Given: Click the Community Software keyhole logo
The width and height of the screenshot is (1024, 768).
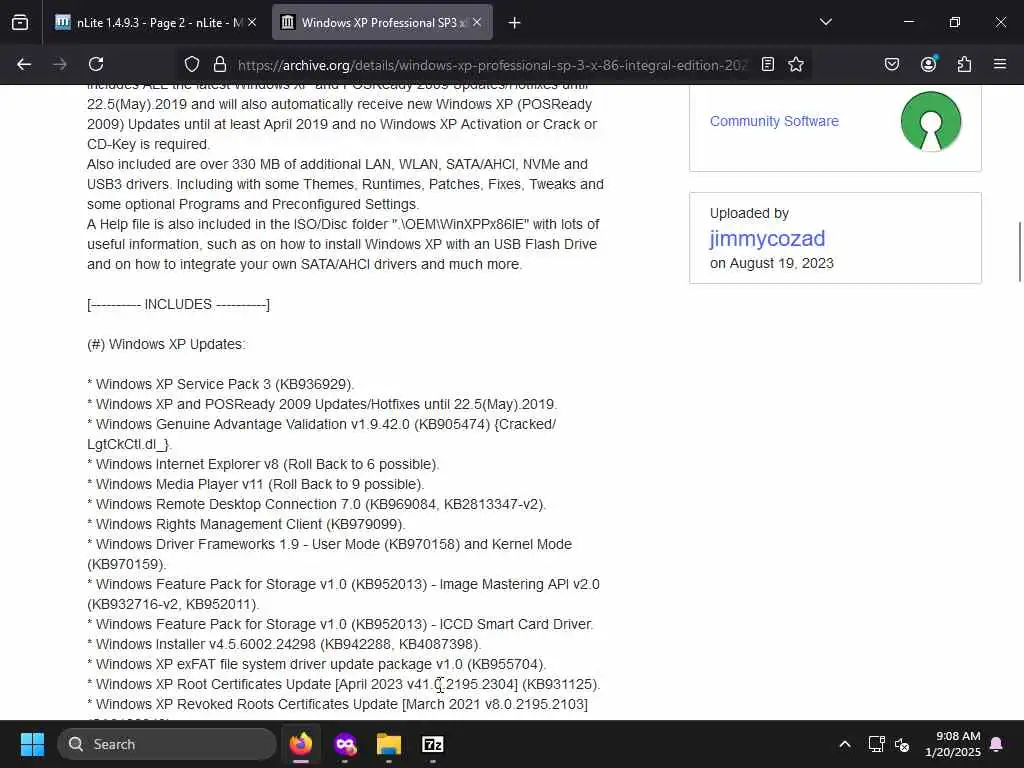Looking at the screenshot, I should [931, 121].
